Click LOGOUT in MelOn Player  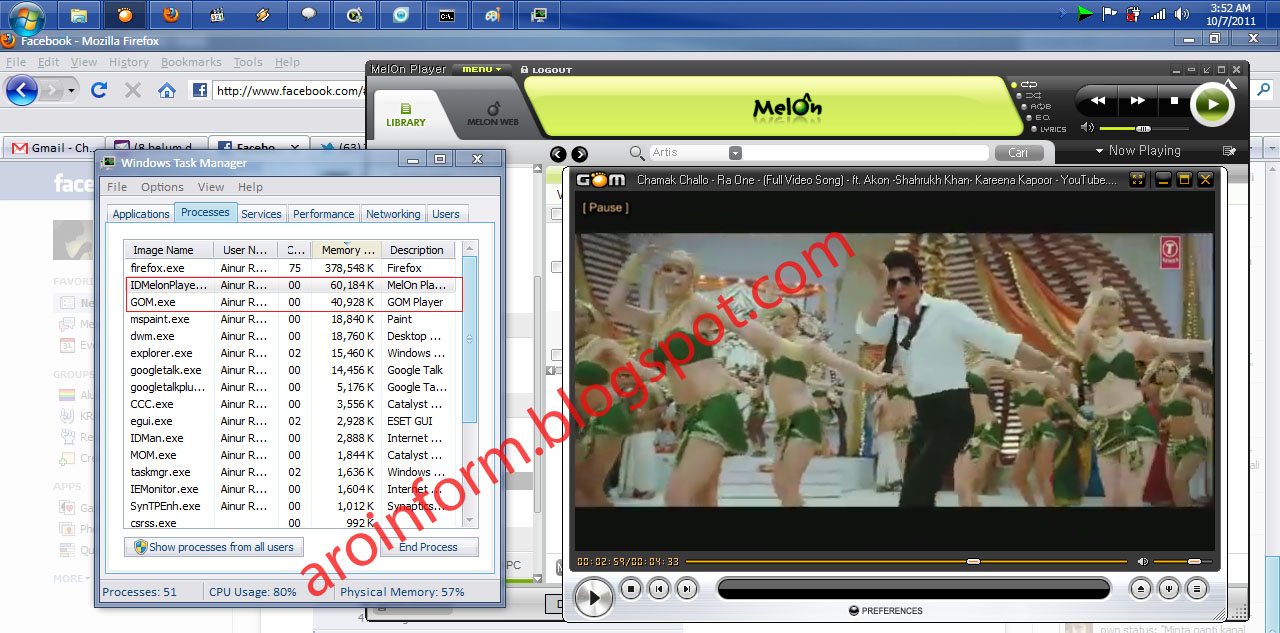pyautogui.click(x=546, y=70)
